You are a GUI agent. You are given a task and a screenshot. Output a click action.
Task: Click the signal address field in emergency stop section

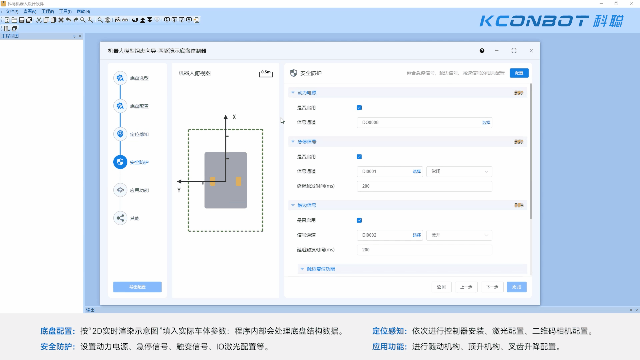[390, 171]
